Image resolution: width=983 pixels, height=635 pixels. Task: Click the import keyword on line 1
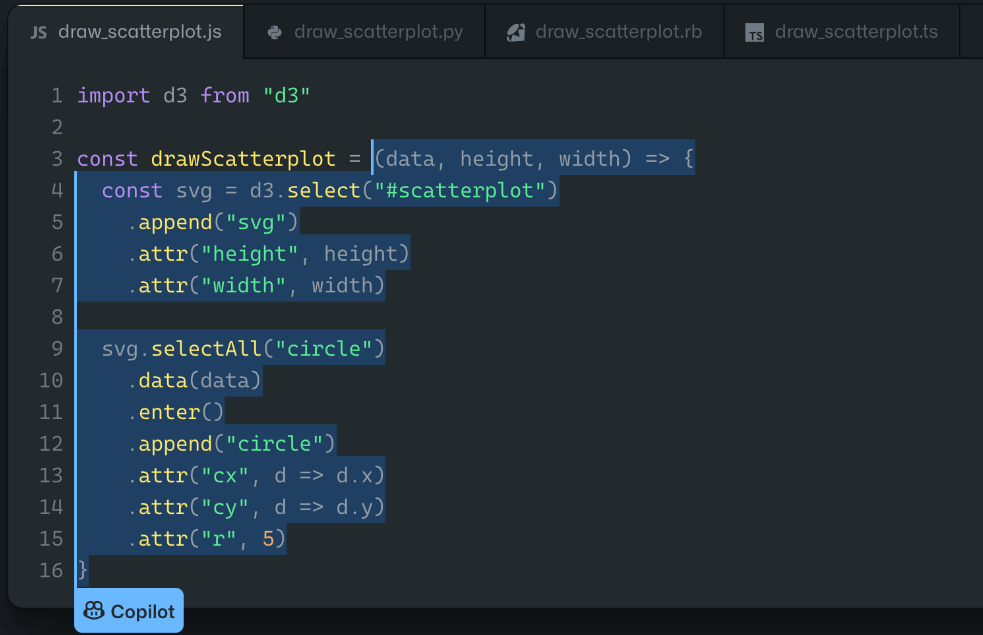click(x=114, y=96)
